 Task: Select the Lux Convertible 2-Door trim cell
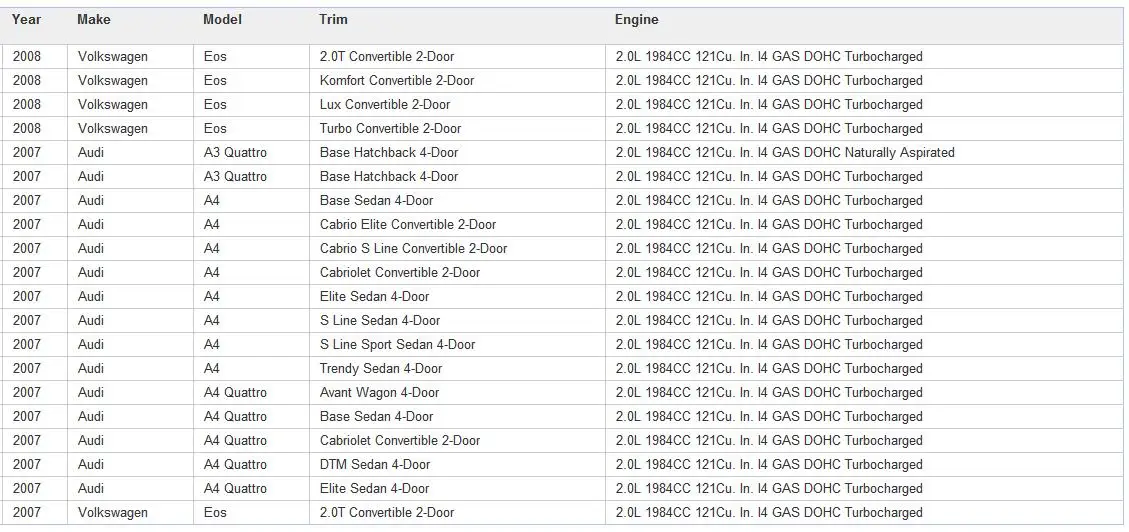(x=386, y=105)
